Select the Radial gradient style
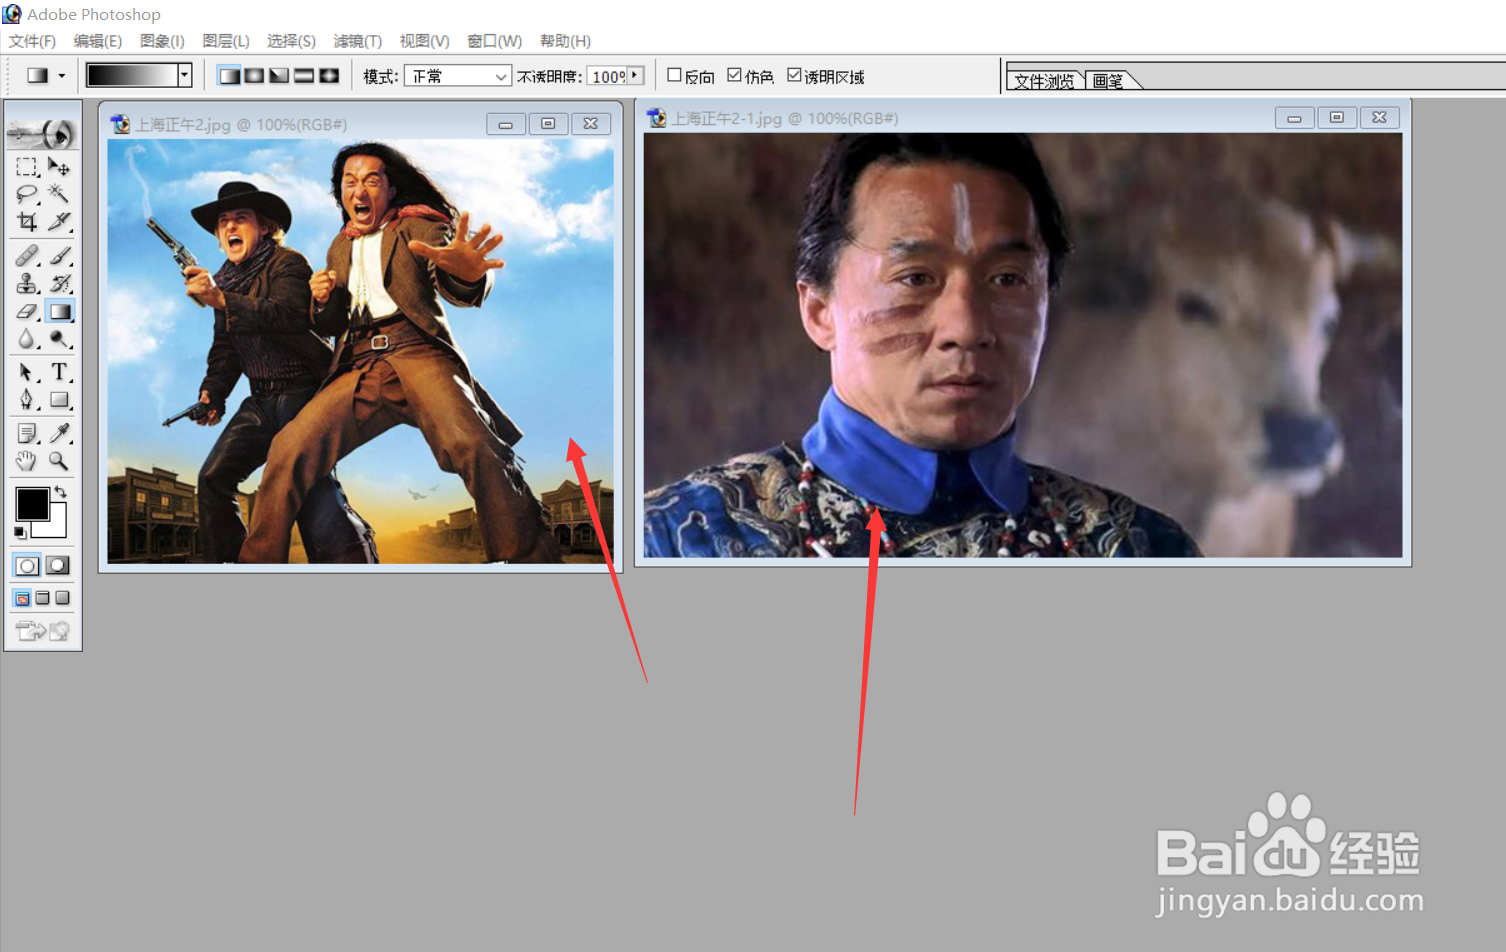The image size is (1506, 952). [x=254, y=76]
